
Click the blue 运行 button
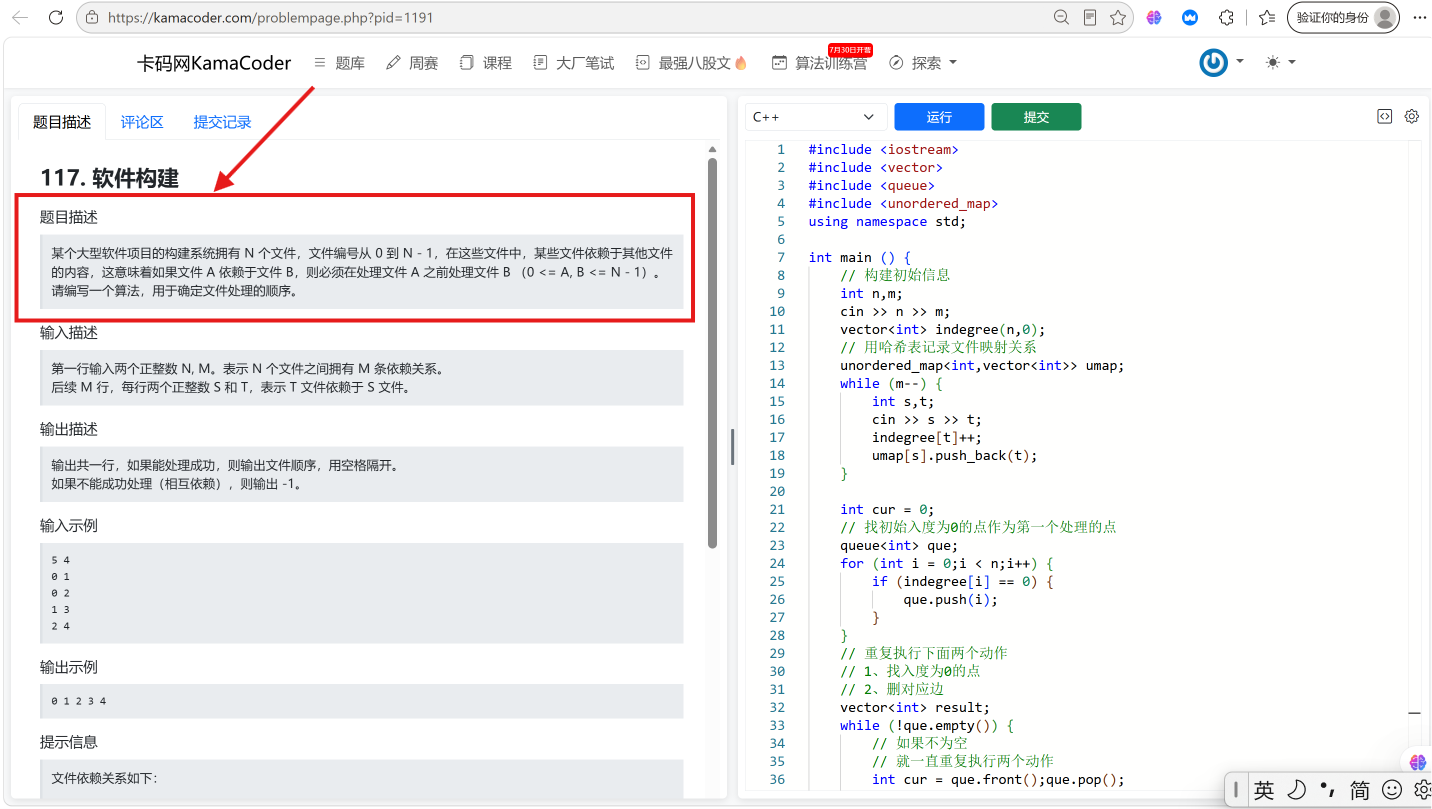tap(939, 117)
